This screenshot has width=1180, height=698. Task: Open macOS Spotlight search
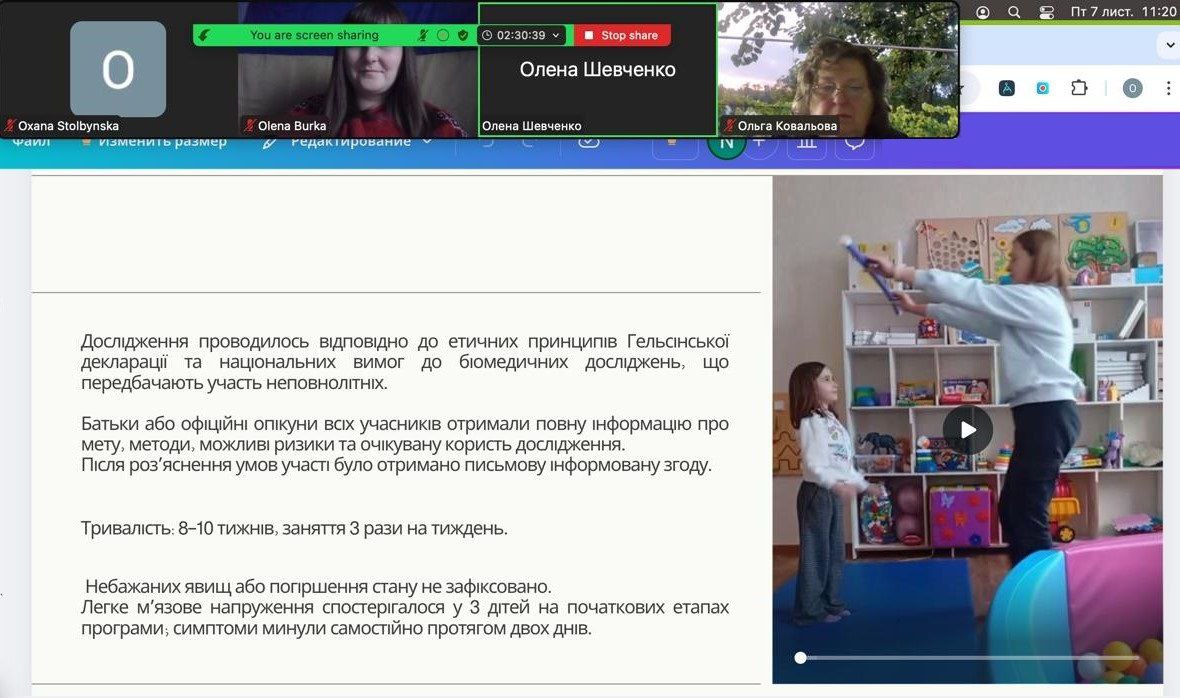point(1014,12)
